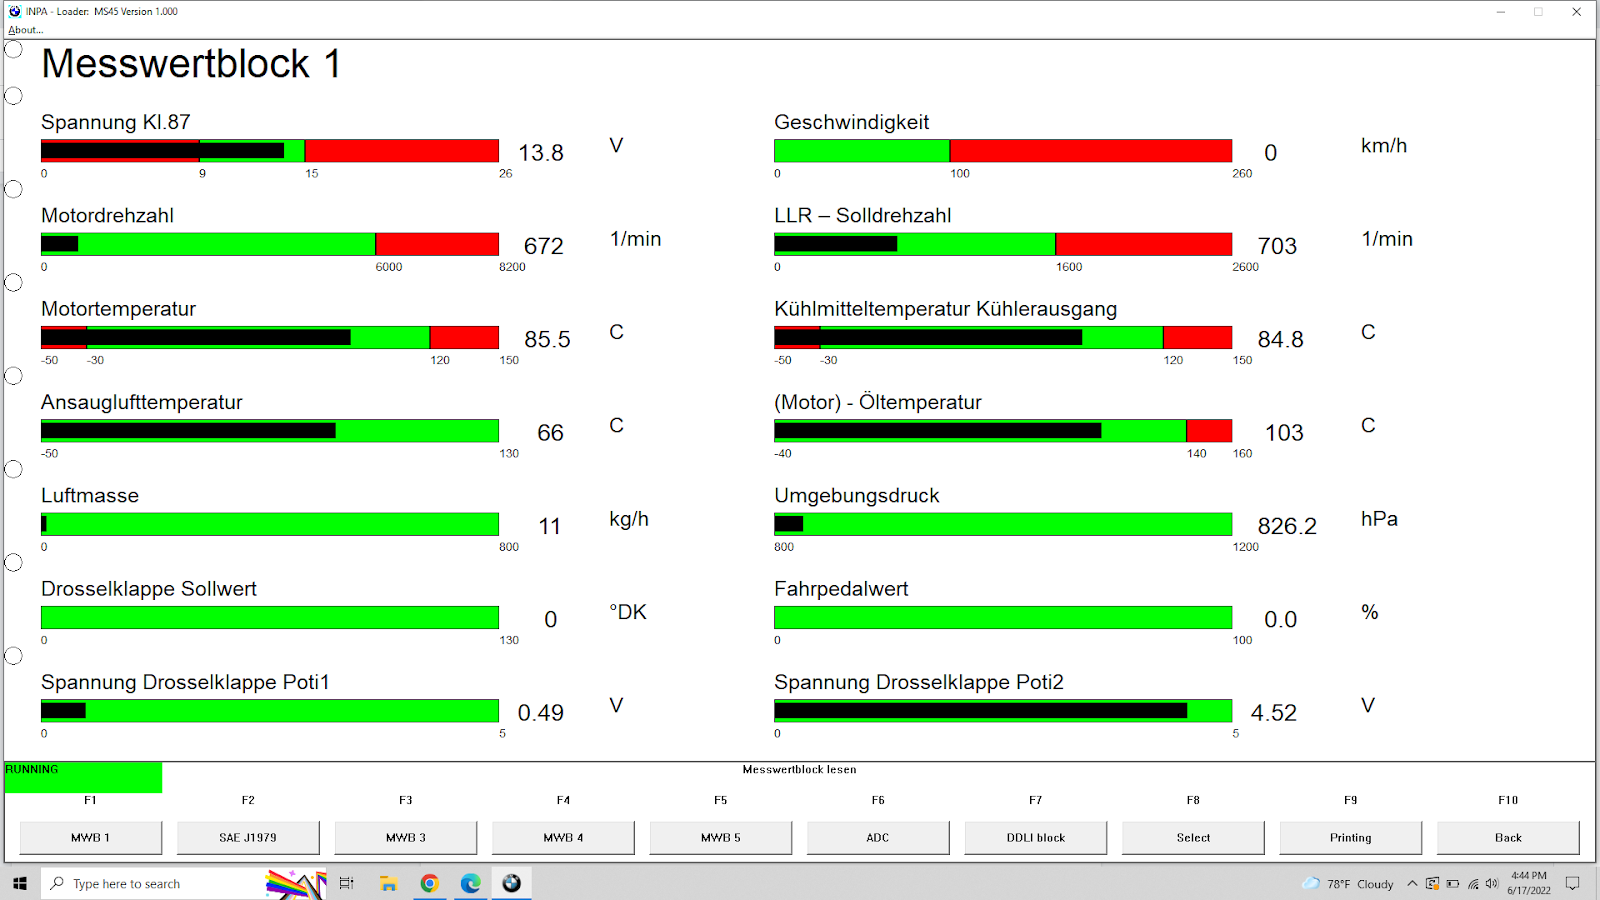Click the kg/h unit label
This screenshot has width=1600, height=900.
pos(629,519)
